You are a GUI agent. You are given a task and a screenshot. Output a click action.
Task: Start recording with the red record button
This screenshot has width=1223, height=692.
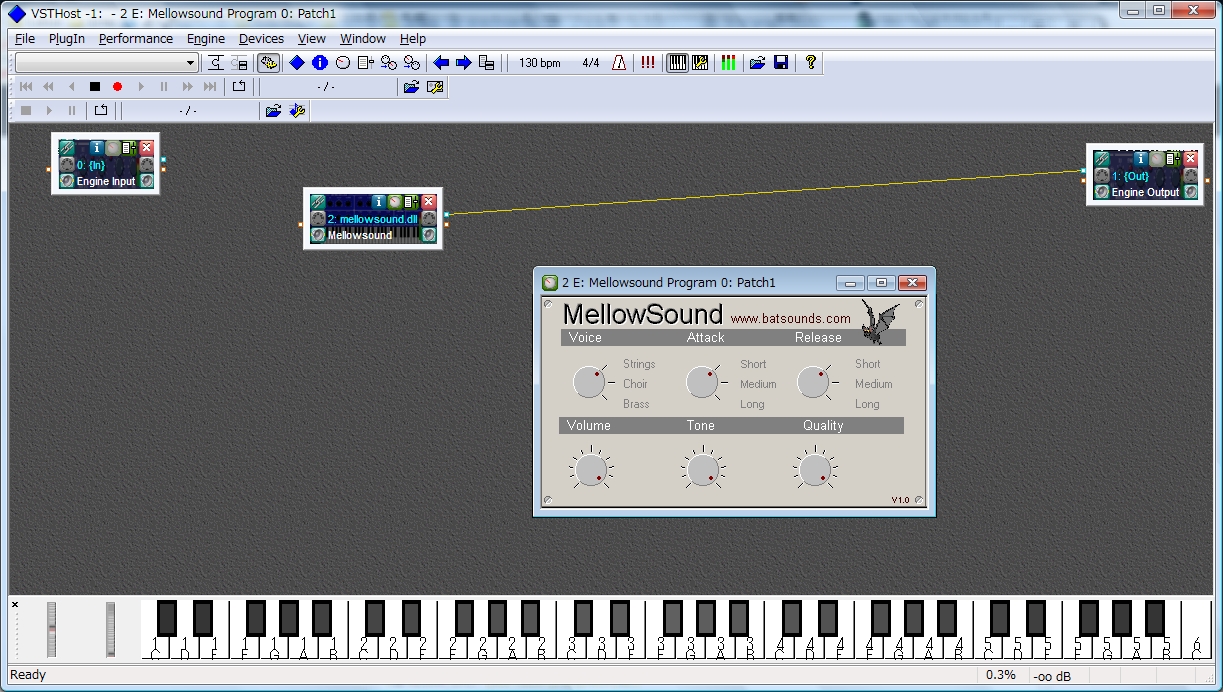coord(118,87)
